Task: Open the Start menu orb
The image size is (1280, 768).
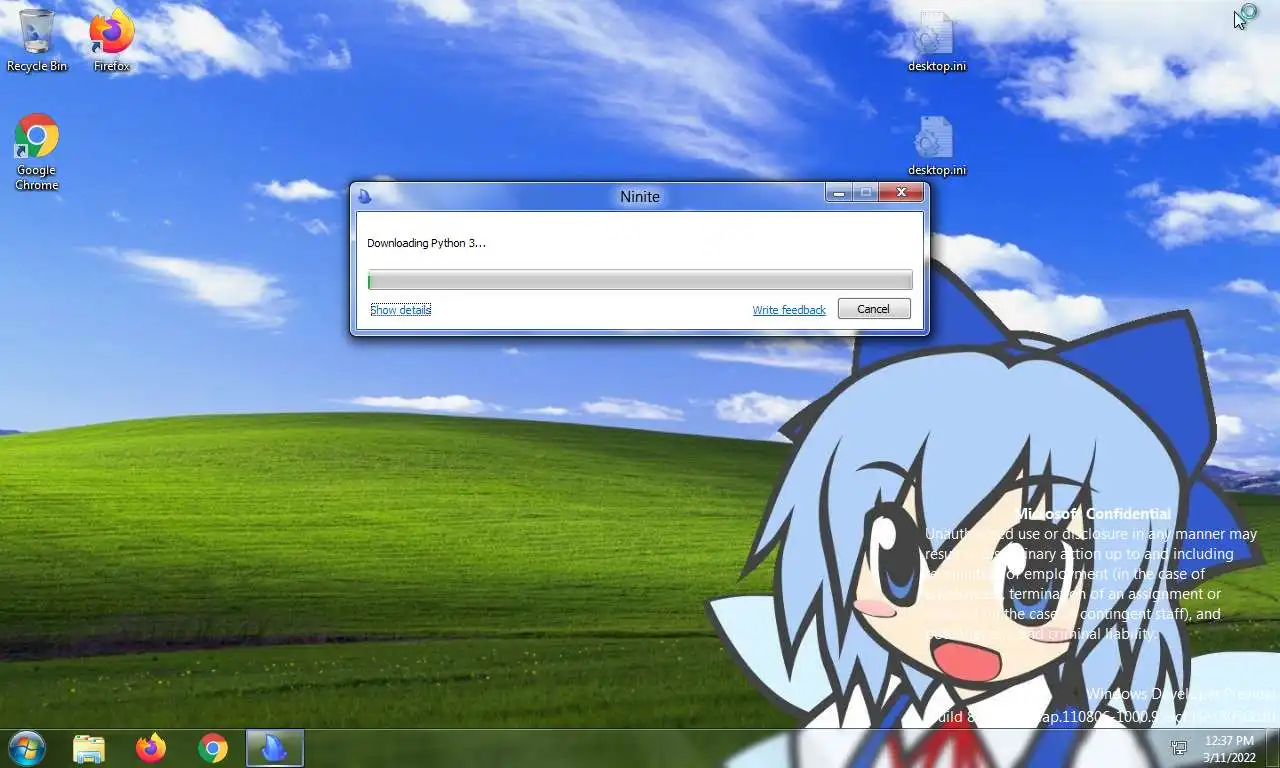Action: (x=26, y=748)
